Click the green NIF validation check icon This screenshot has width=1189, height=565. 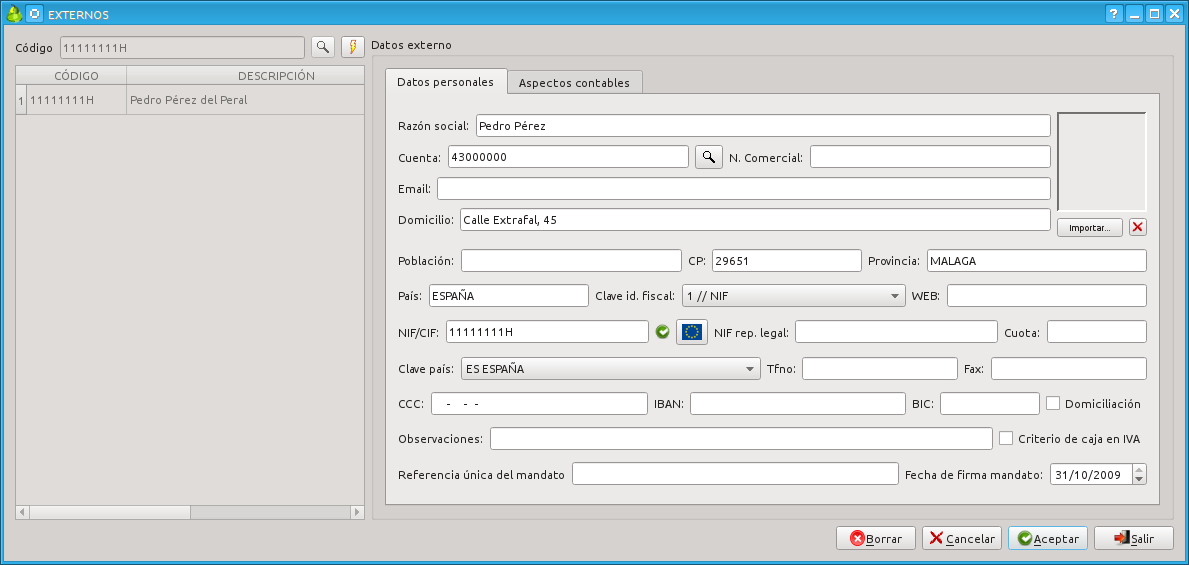663,331
